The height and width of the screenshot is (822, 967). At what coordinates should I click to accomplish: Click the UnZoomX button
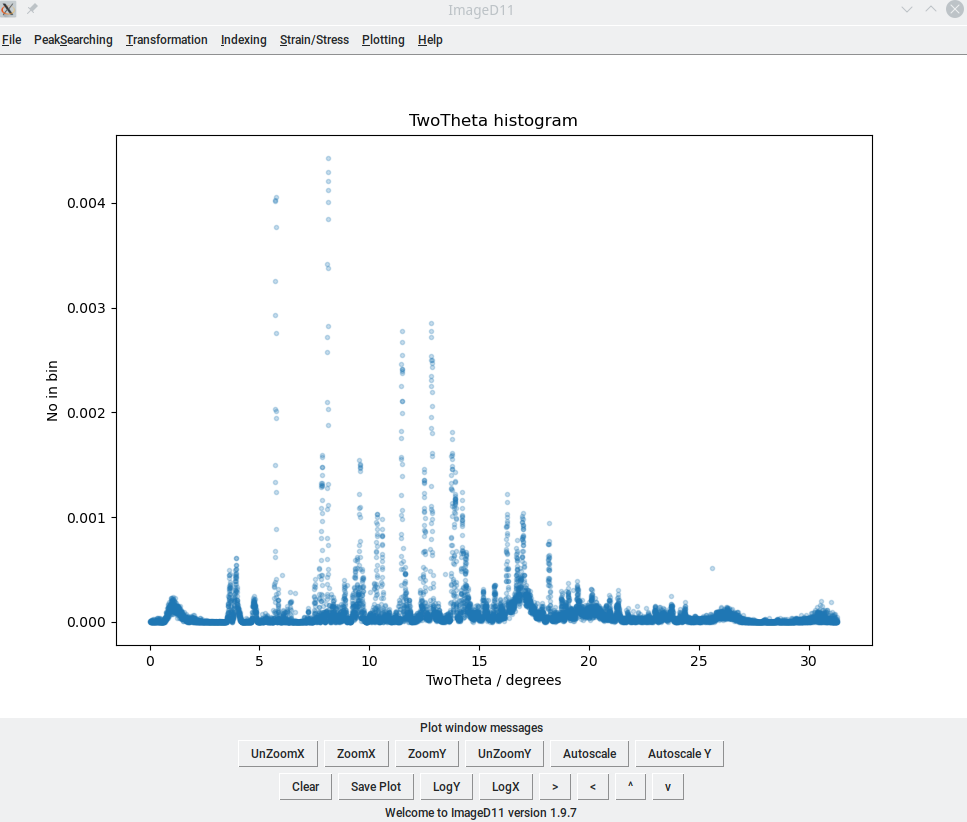277,754
